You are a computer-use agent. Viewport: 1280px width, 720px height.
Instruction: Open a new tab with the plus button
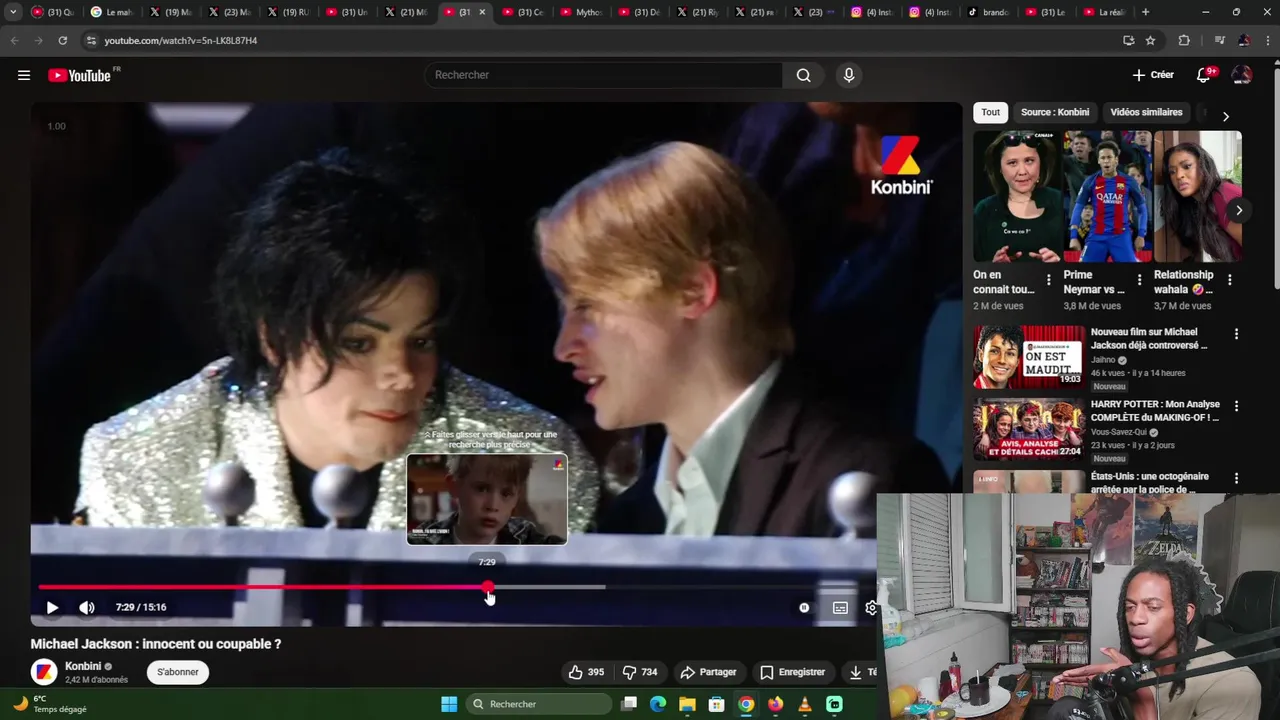coord(1145,12)
